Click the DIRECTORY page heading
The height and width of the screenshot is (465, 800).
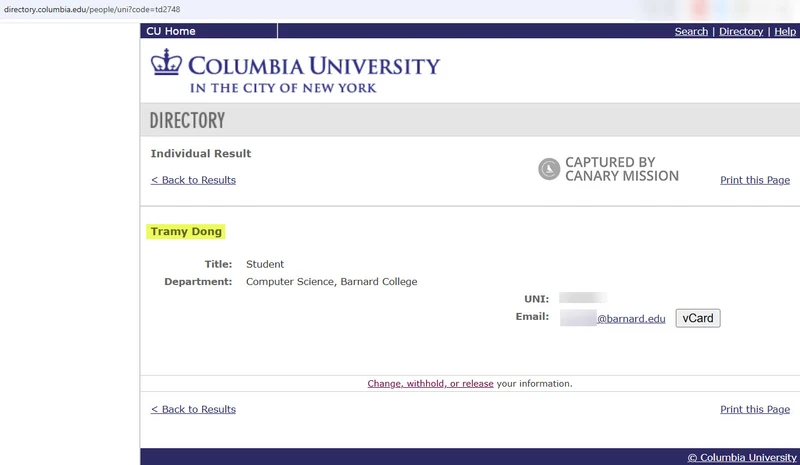[187, 120]
